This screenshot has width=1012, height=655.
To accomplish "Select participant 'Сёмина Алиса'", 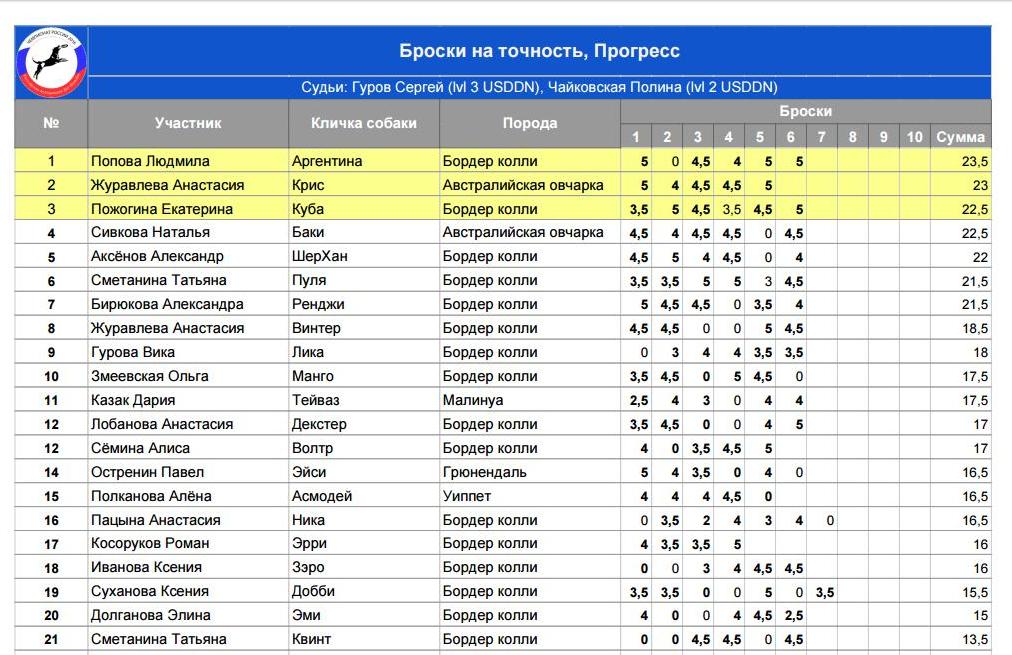I will [140, 448].
